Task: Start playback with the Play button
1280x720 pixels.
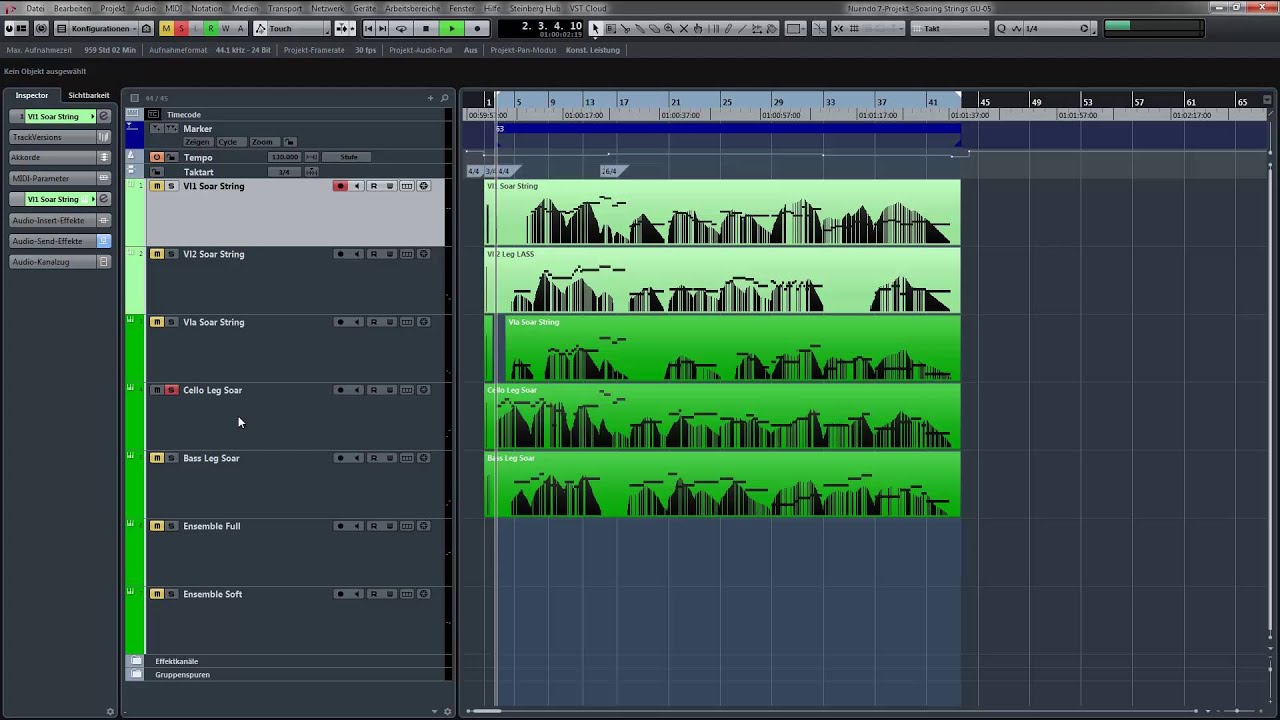Action: pyautogui.click(x=452, y=29)
